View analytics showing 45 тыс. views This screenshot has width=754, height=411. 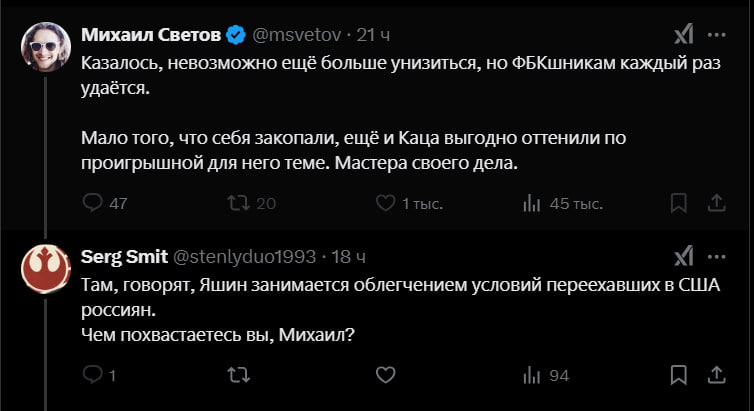(532, 203)
